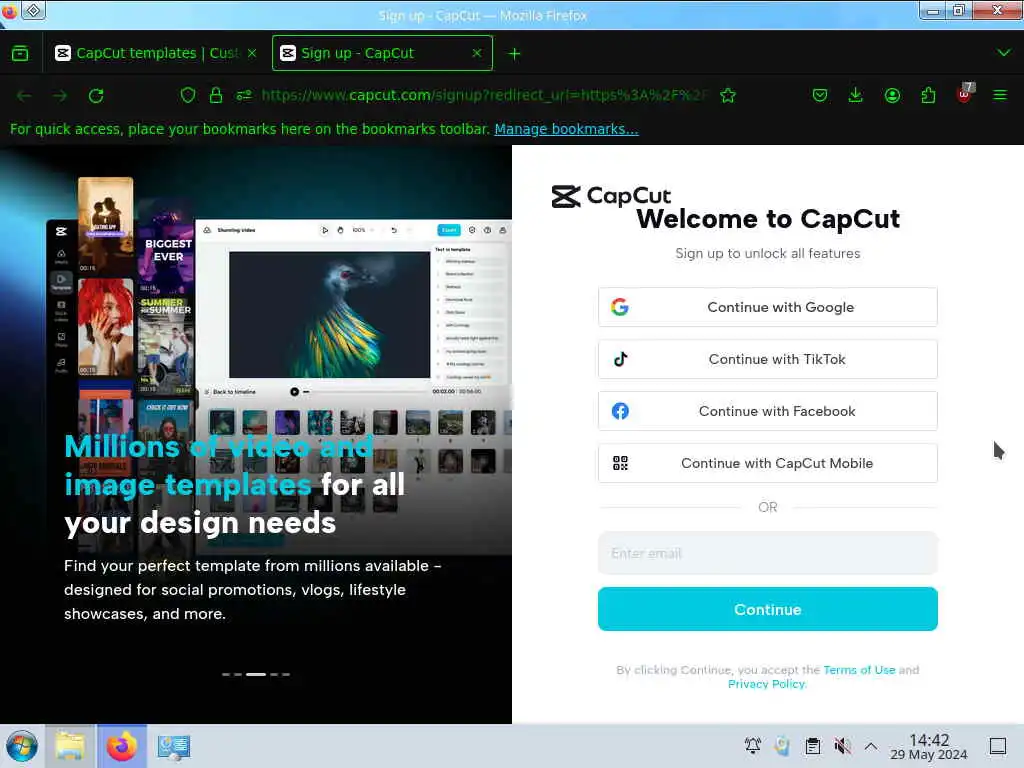Viewport: 1024px width, 768px height.
Task: Click Firefox icon in taskbar
Action: click(122, 746)
